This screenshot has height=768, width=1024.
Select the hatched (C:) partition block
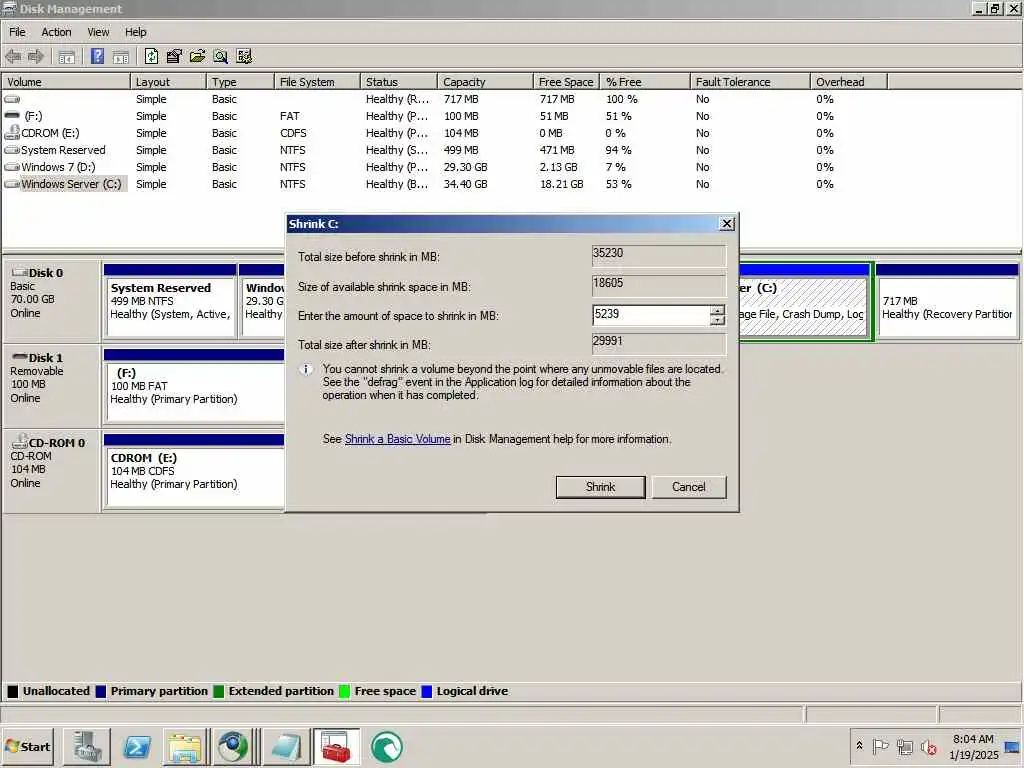(805, 302)
